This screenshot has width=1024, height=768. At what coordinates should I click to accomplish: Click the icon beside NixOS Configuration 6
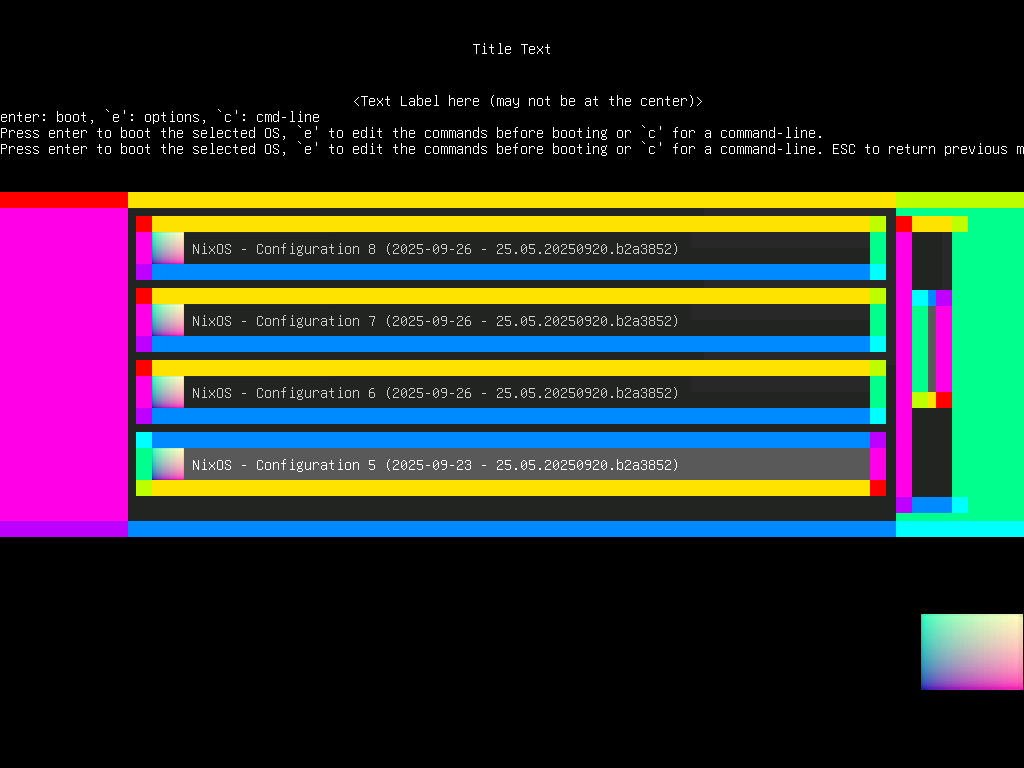pos(168,392)
